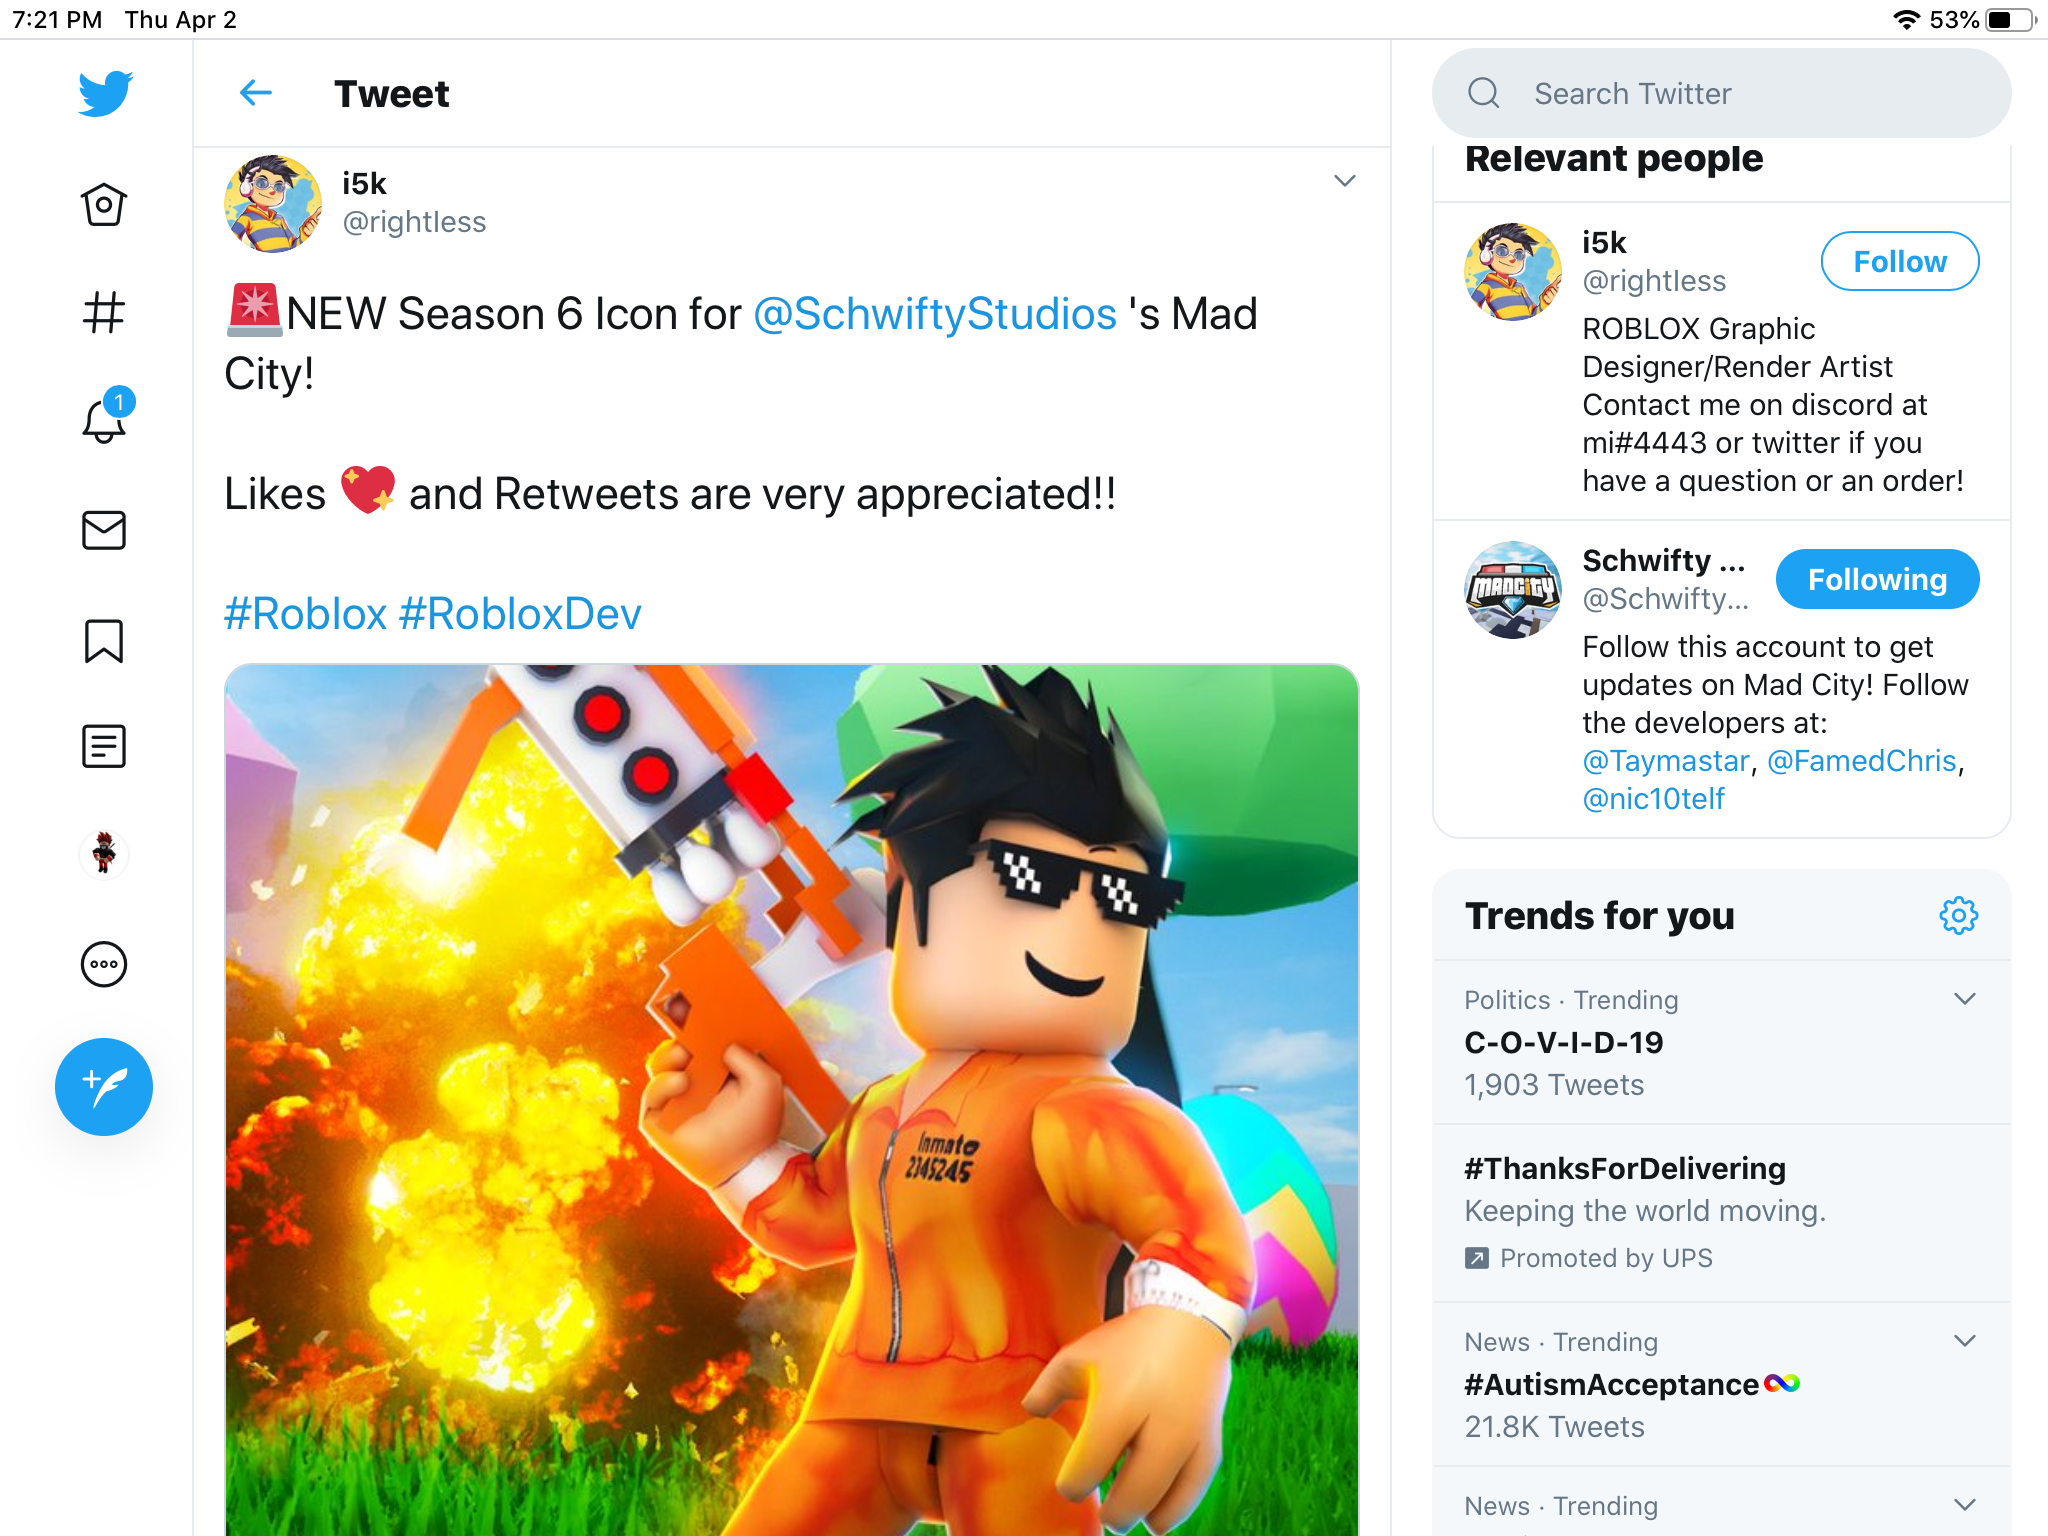Toggle Following for Schwifty Studios
The image size is (2048, 1536).
tap(1877, 580)
